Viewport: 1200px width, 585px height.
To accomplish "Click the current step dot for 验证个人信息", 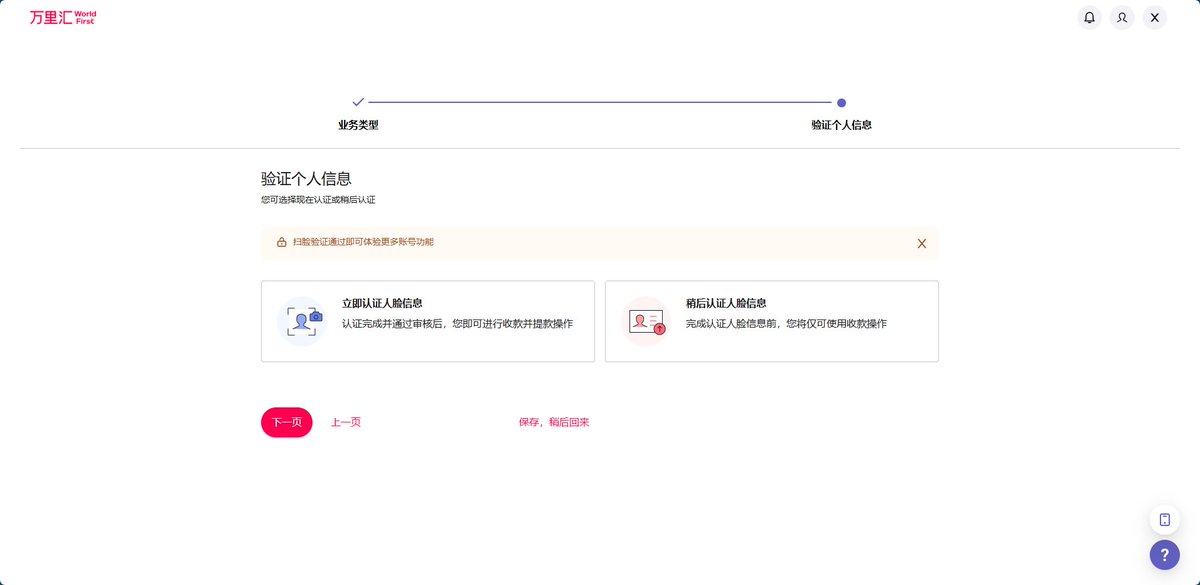I will pyautogui.click(x=841, y=102).
